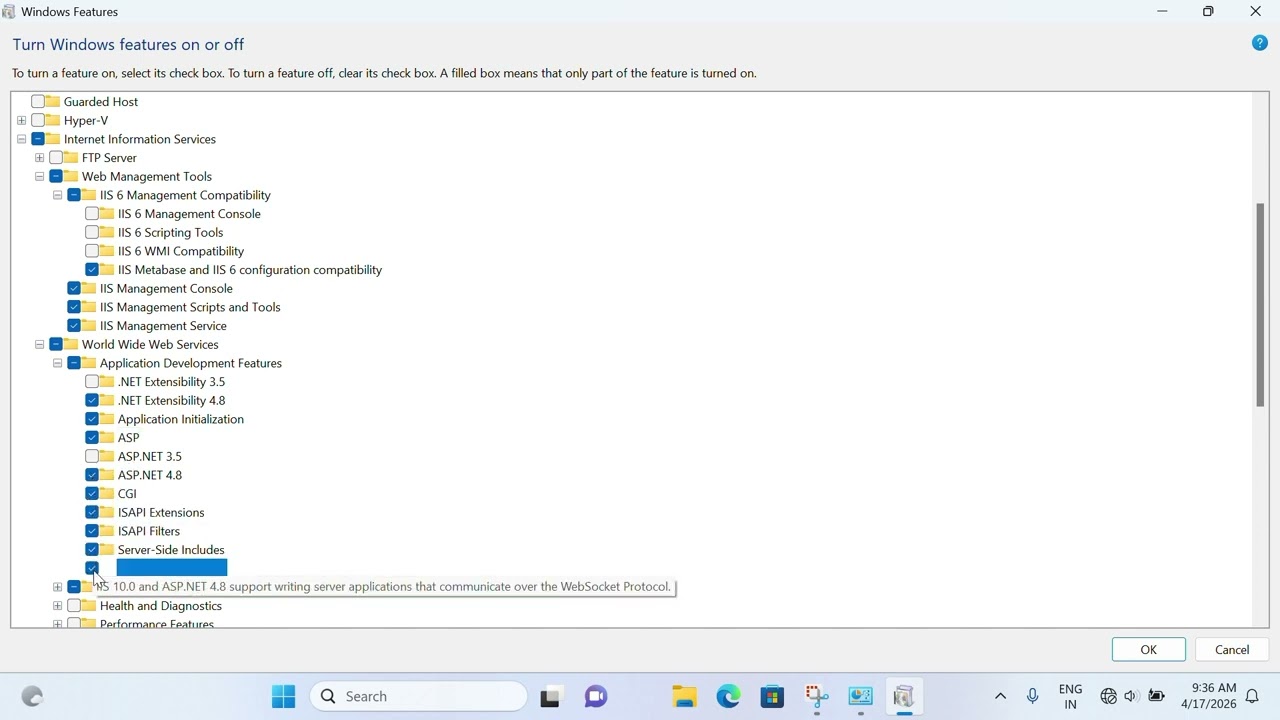Select ISAPI Extensions label
This screenshot has width=1280, height=720.
coord(161,513)
